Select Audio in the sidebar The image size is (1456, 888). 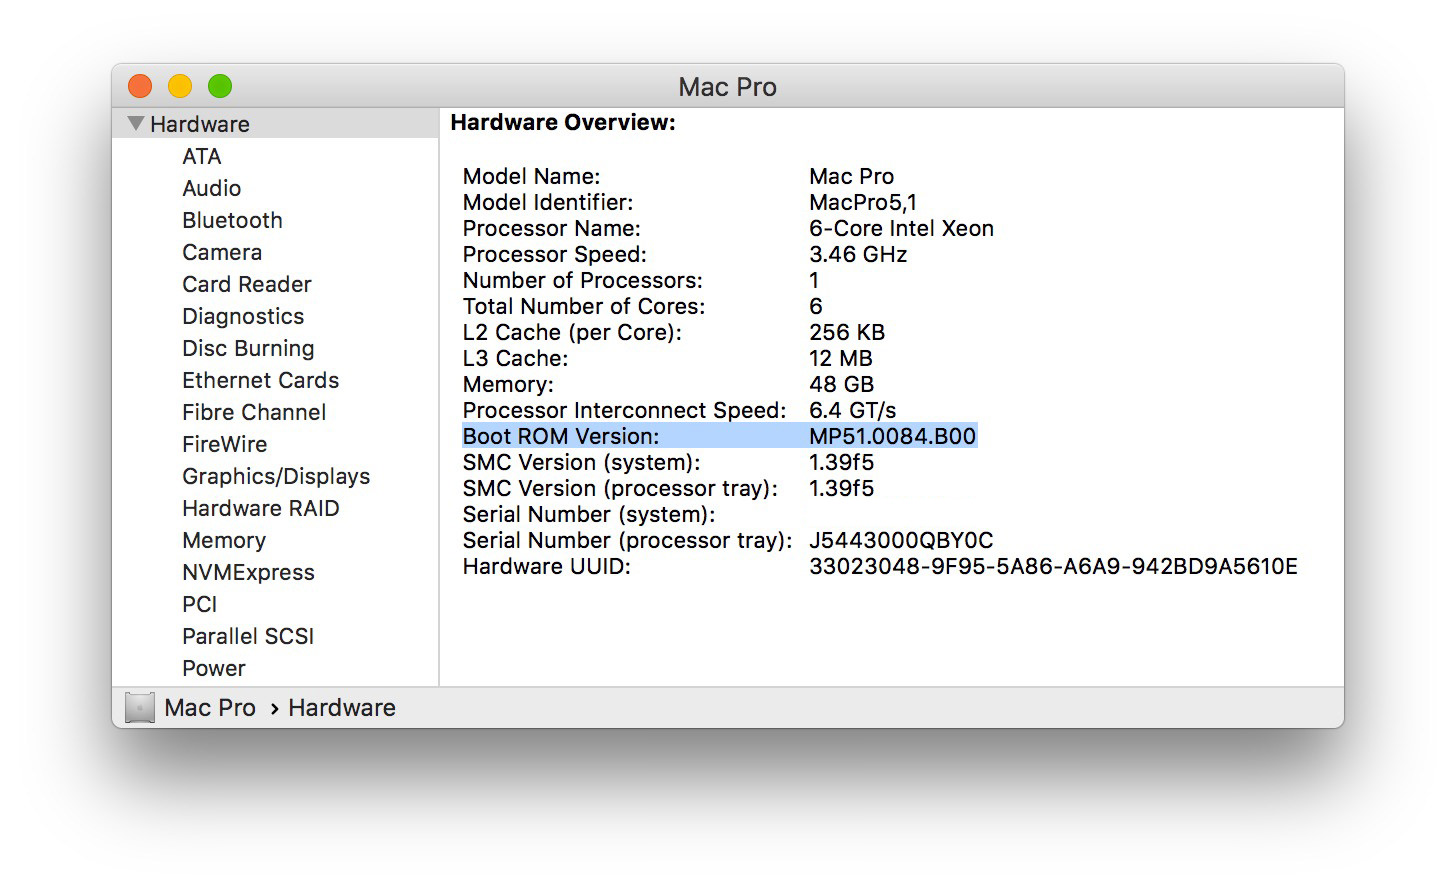click(212, 188)
